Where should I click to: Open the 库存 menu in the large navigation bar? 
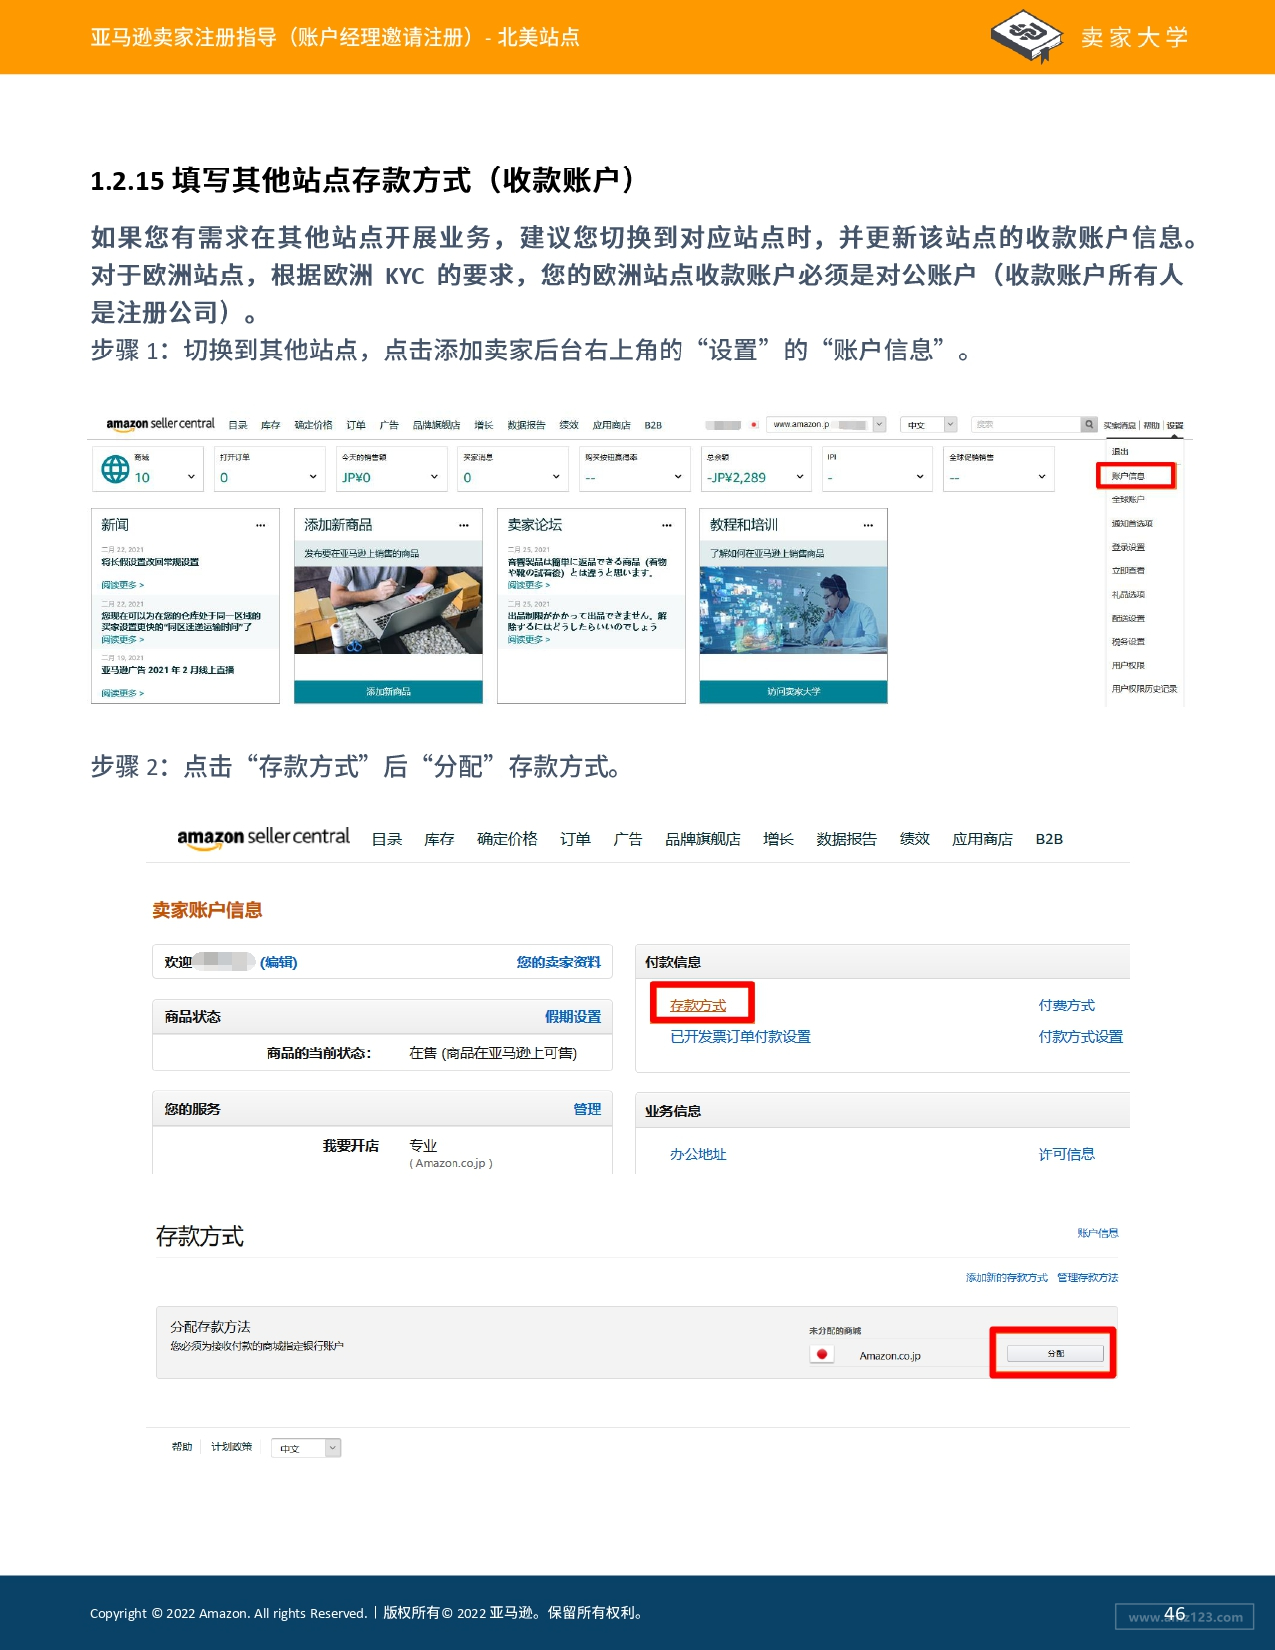point(439,839)
